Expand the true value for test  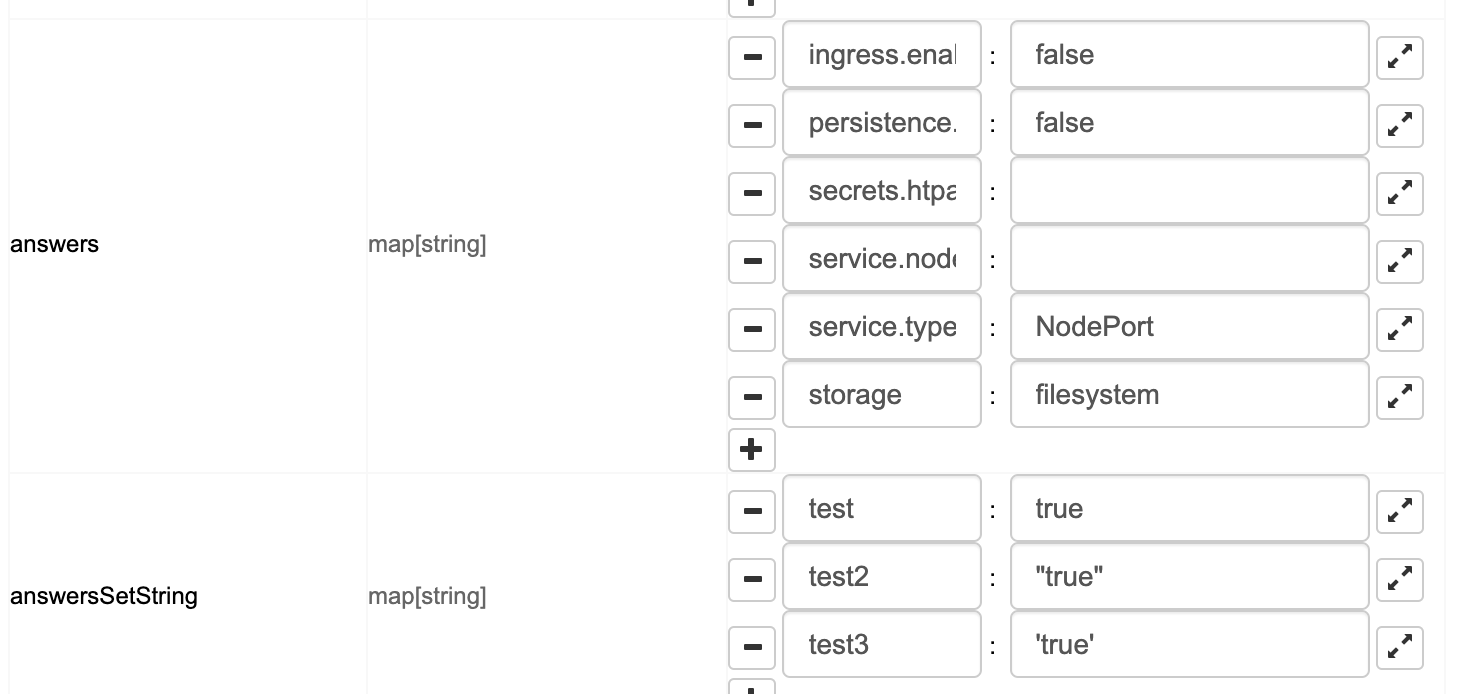(1399, 511)
